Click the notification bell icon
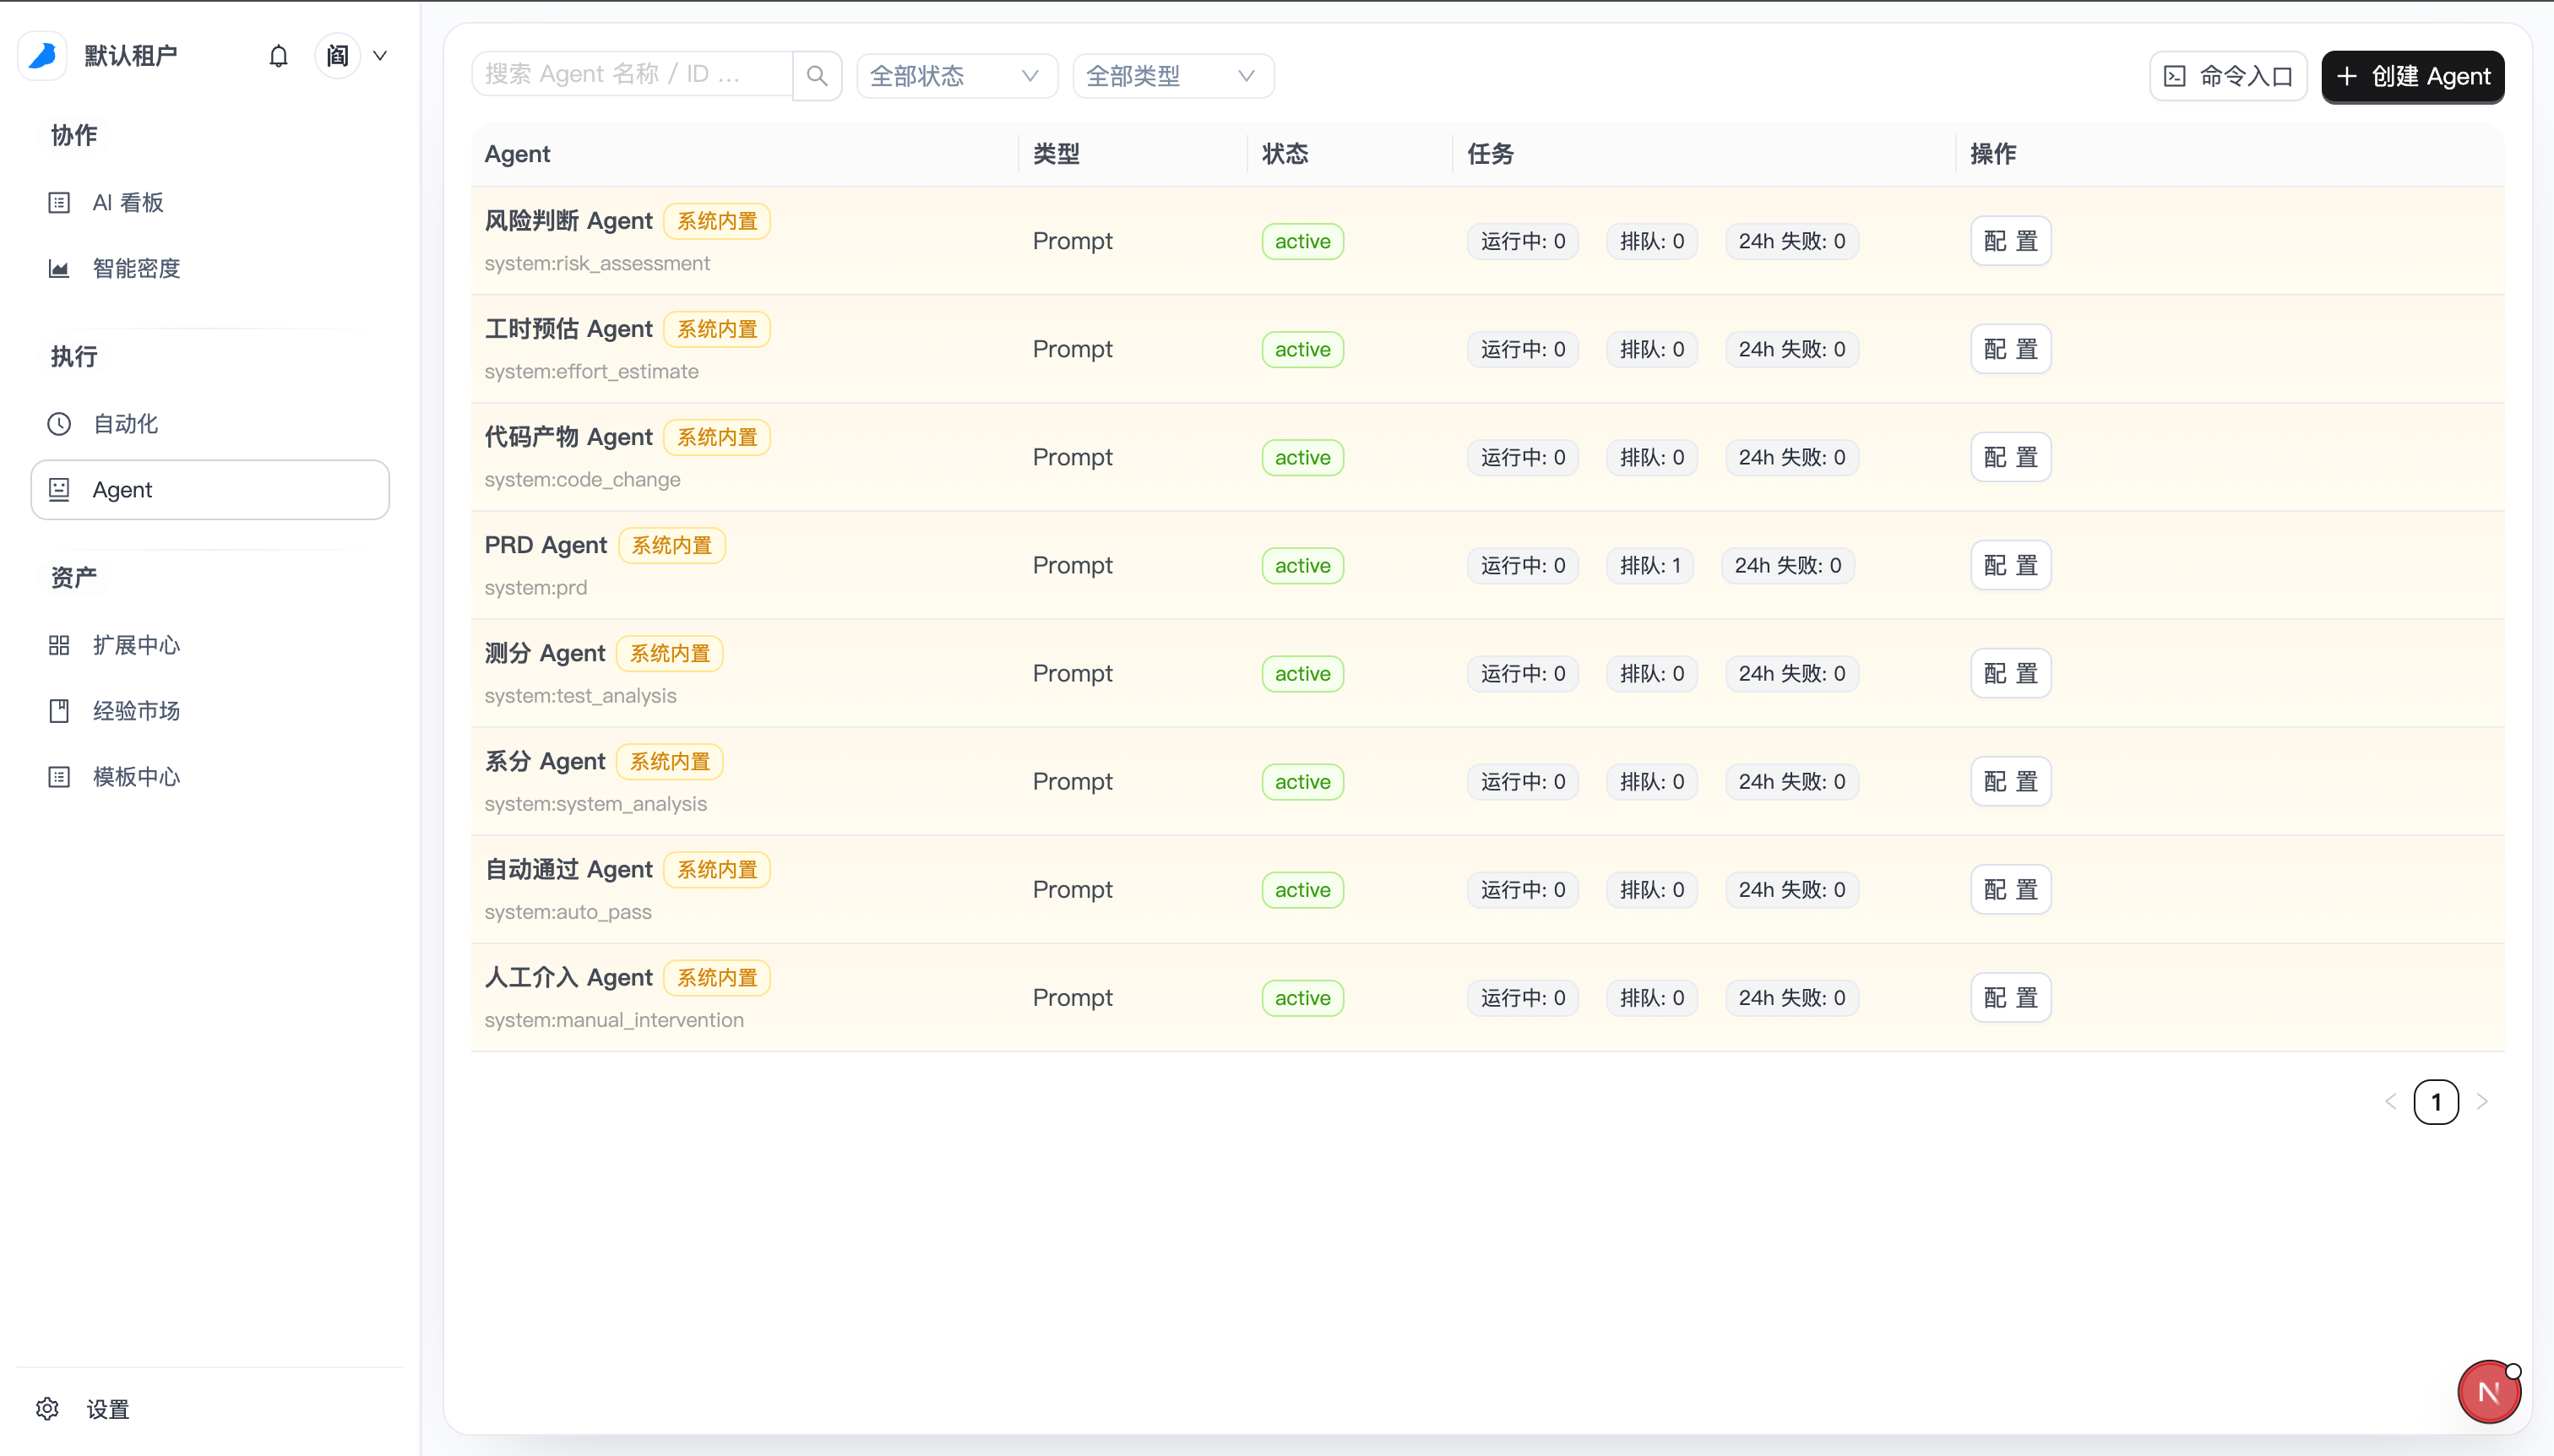 coord(278,56)
